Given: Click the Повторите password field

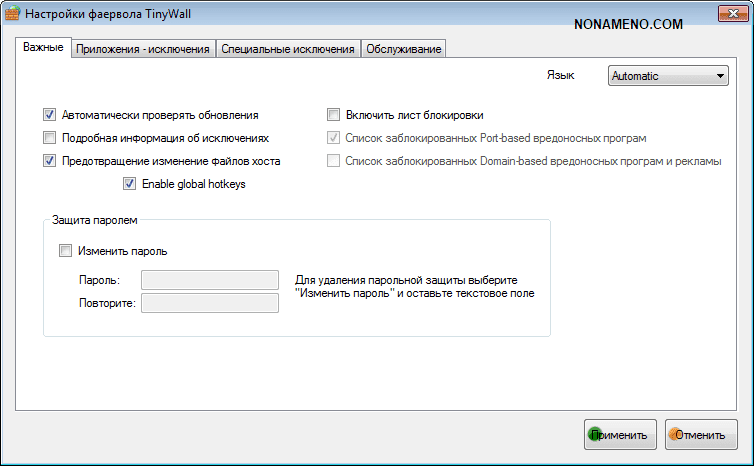Looking at the screenshot, I should (210, 303).
